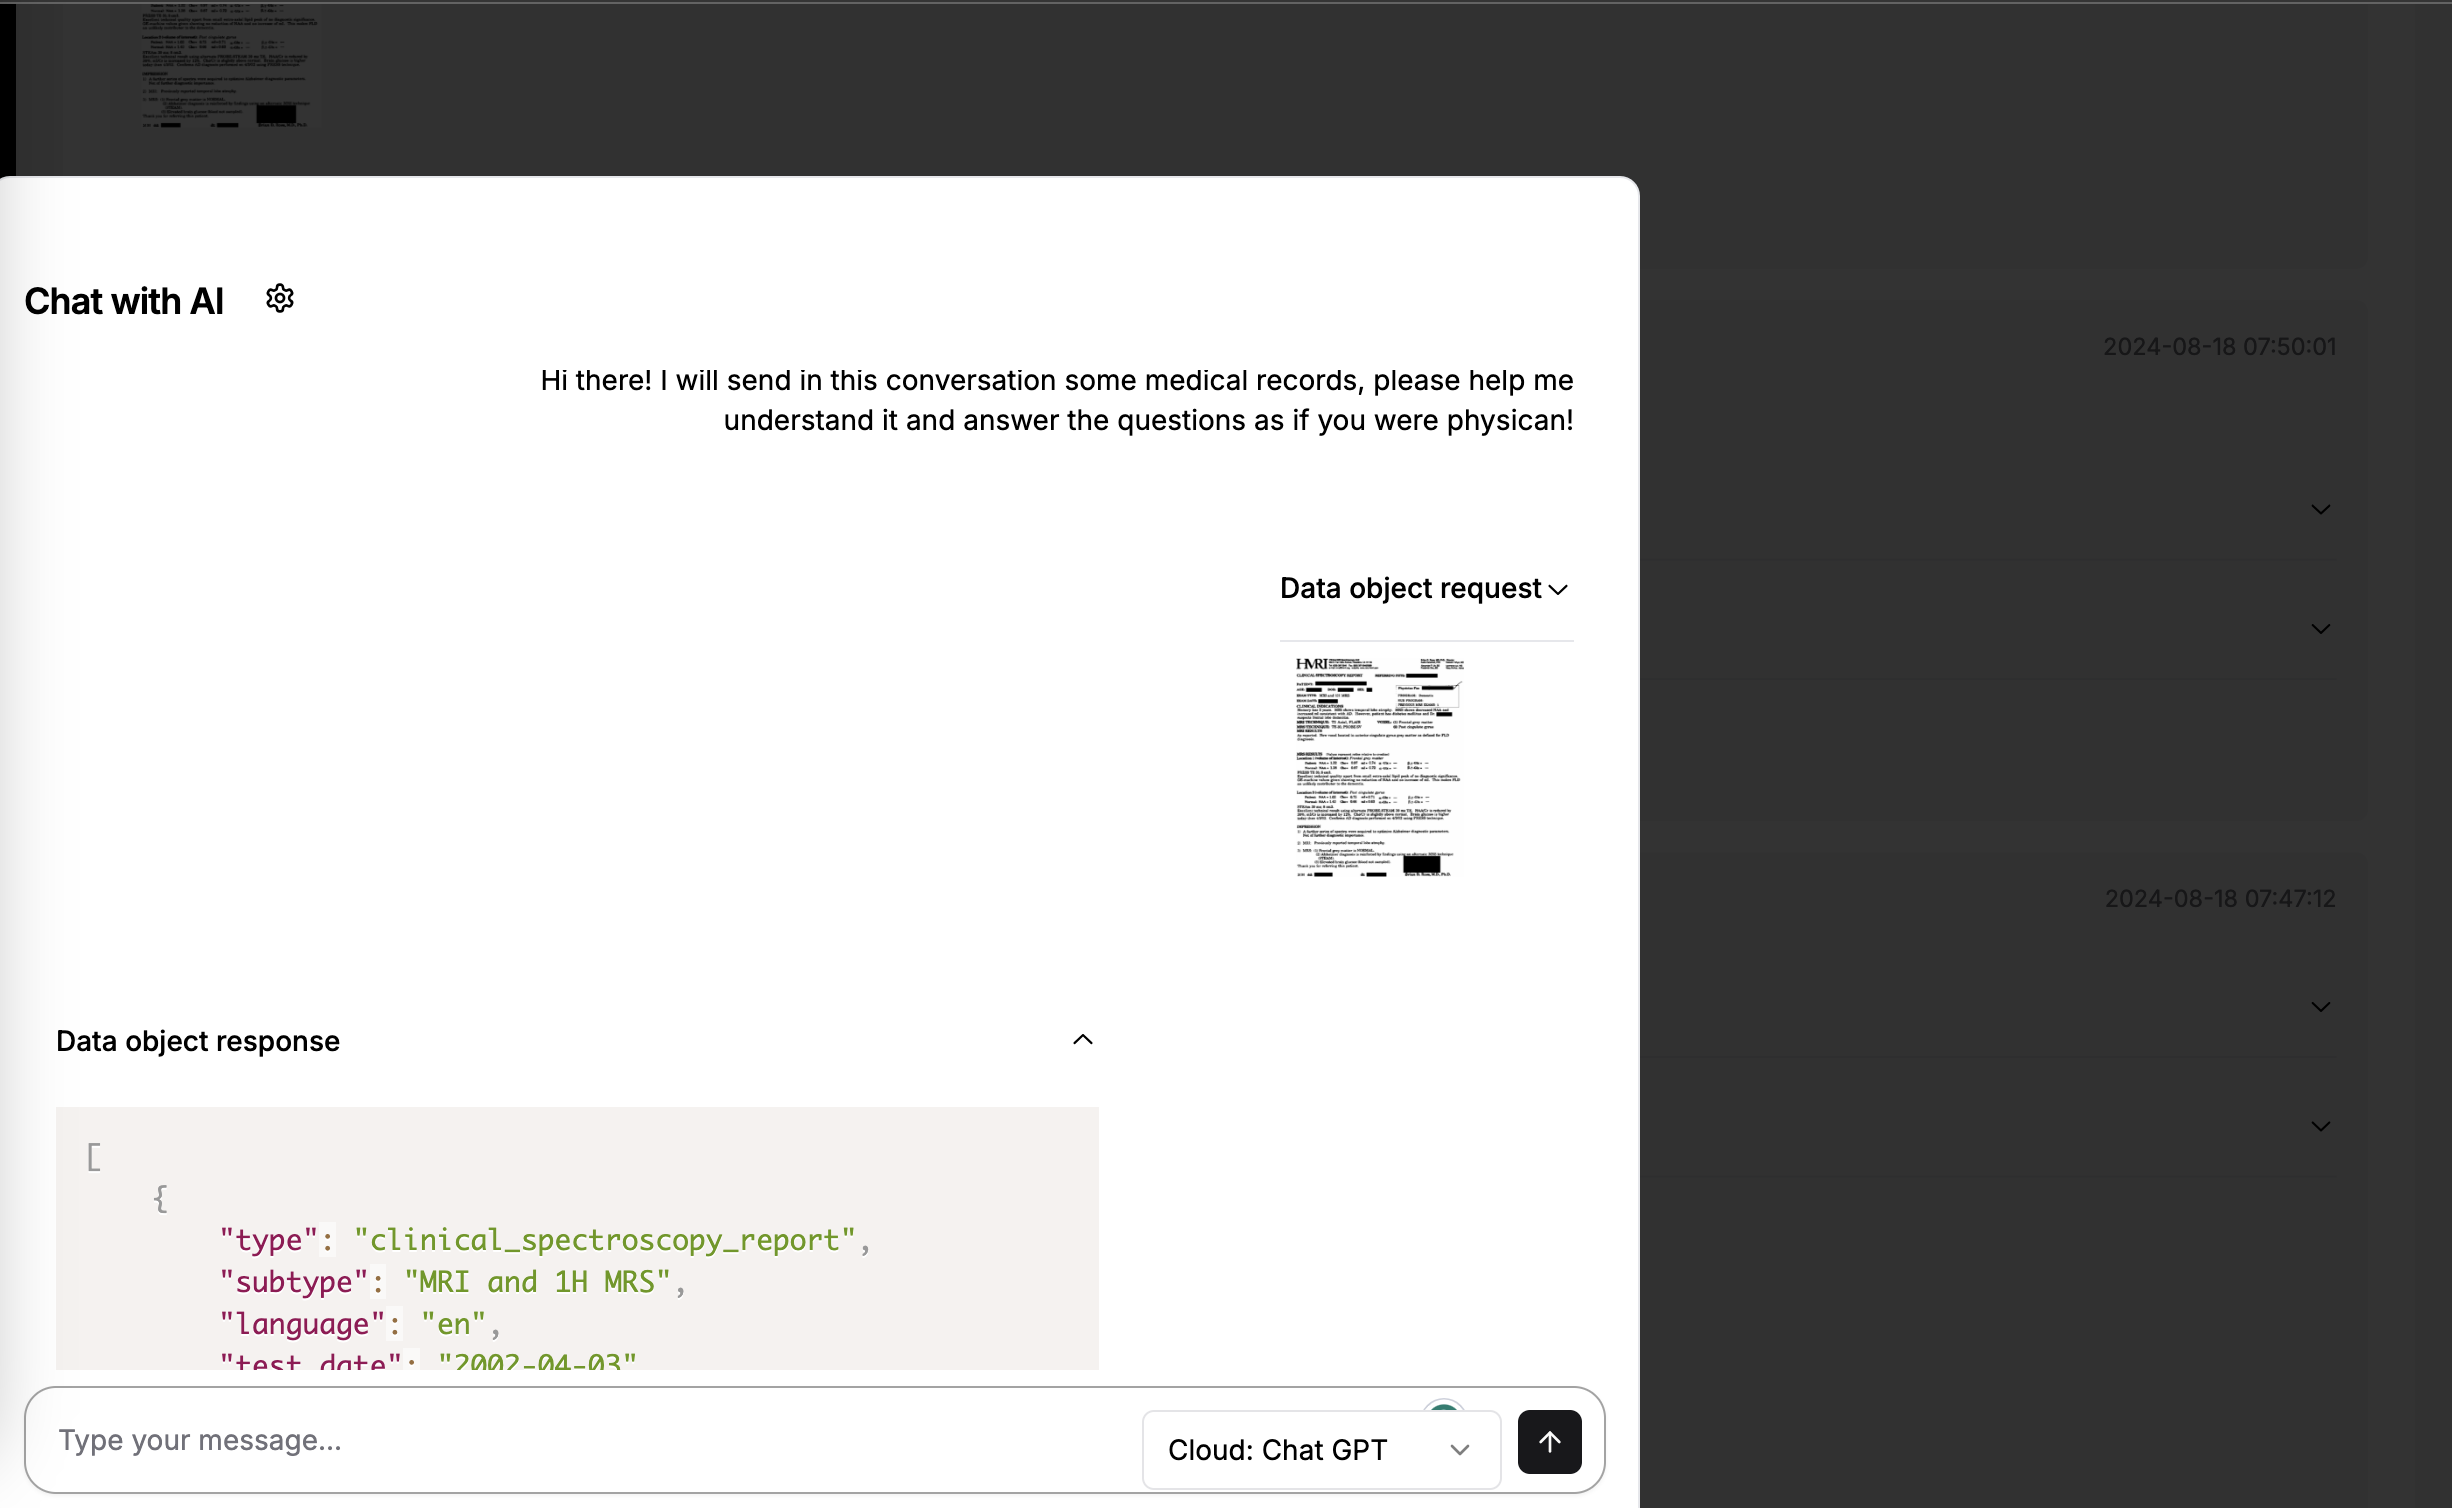
Task: Click the document thumbnail at top left
Action: click(228, 66)
